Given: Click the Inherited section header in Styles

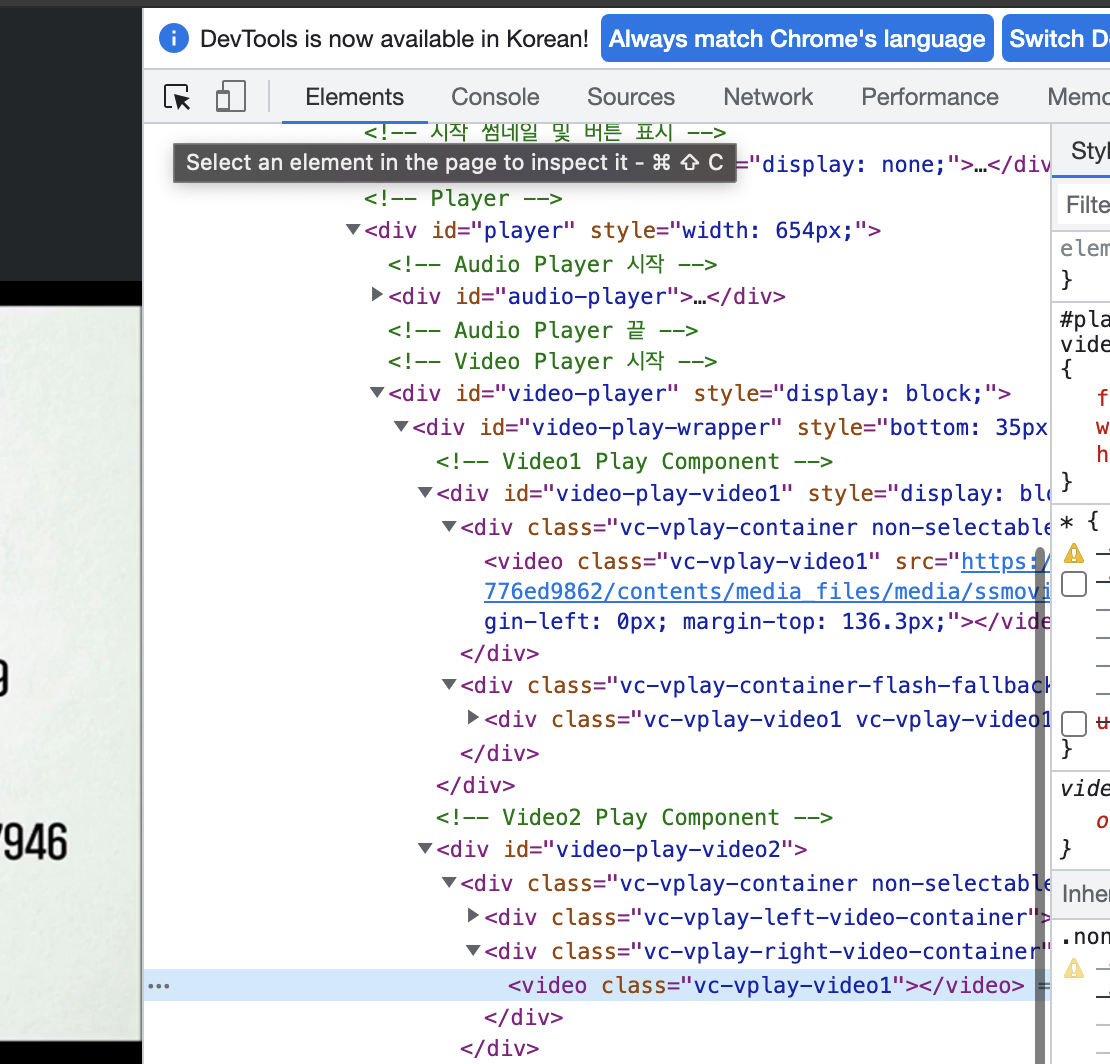Looking at the screenshot, I should pos(1081,893).
